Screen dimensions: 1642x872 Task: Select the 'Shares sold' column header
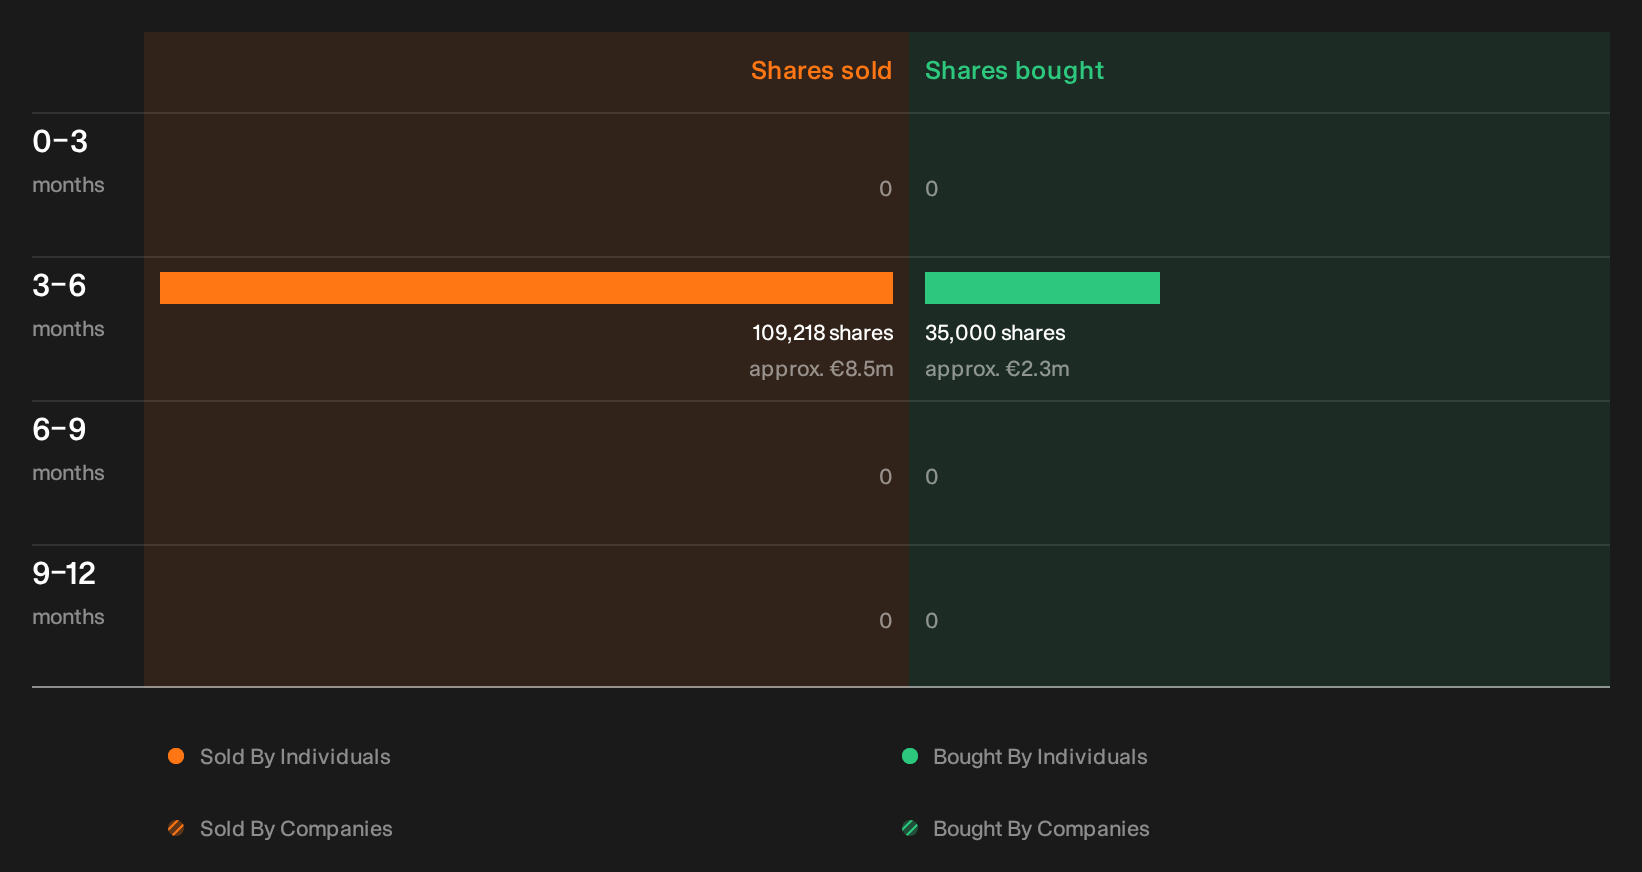tap(821, 71)
